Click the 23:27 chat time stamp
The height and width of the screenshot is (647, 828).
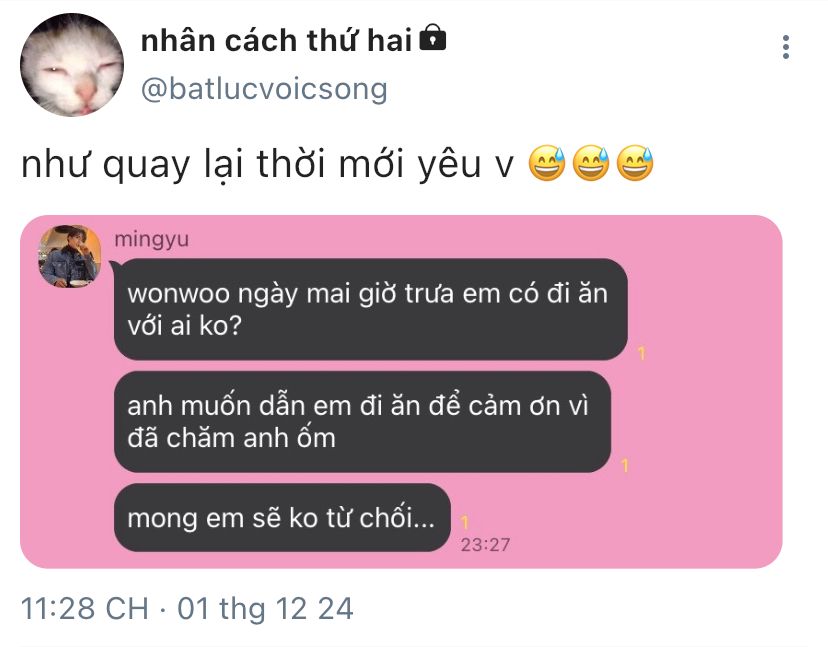(x=485, y=545)
